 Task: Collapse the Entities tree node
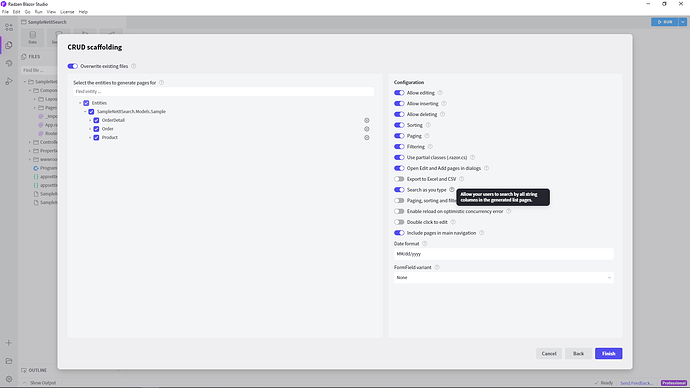(80, 103)
